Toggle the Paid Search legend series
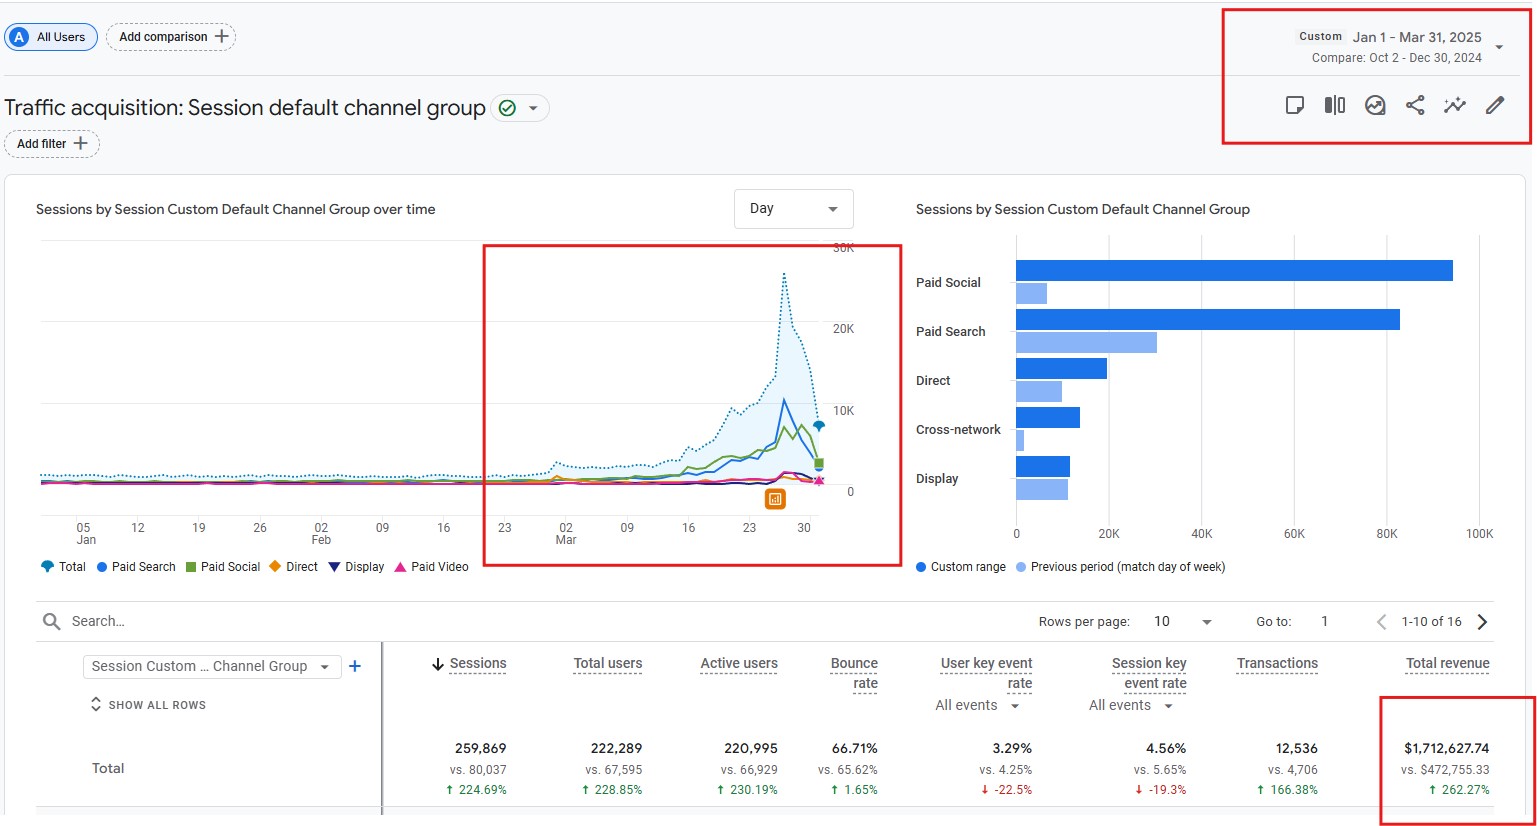Screen dimensions: 1537x826 [136, 567]
